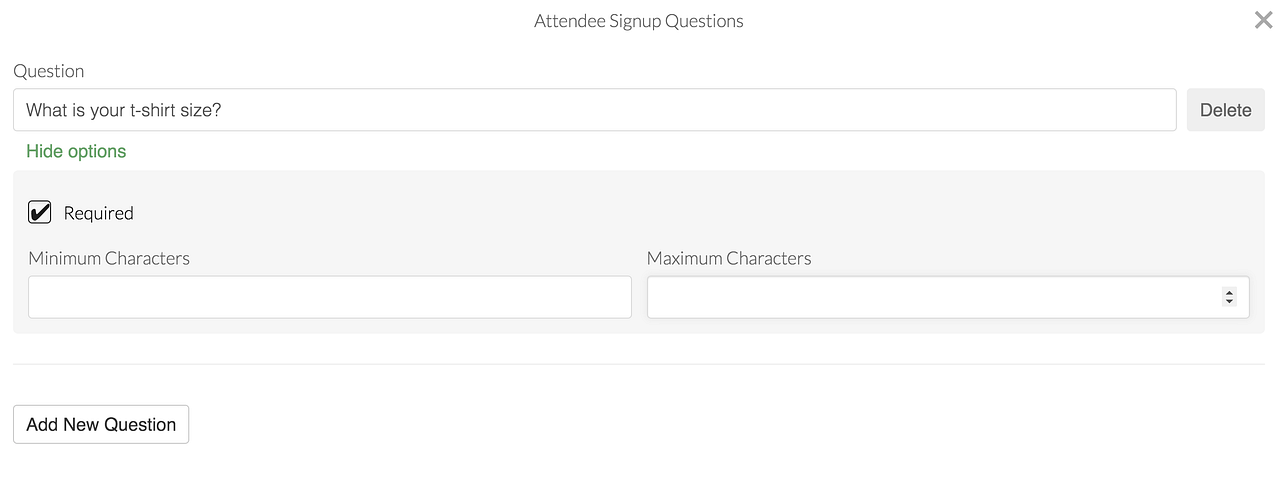Uncheck the Required checkbox
The width and height of the screenshot is (1280, 483).
click(40, 212)
